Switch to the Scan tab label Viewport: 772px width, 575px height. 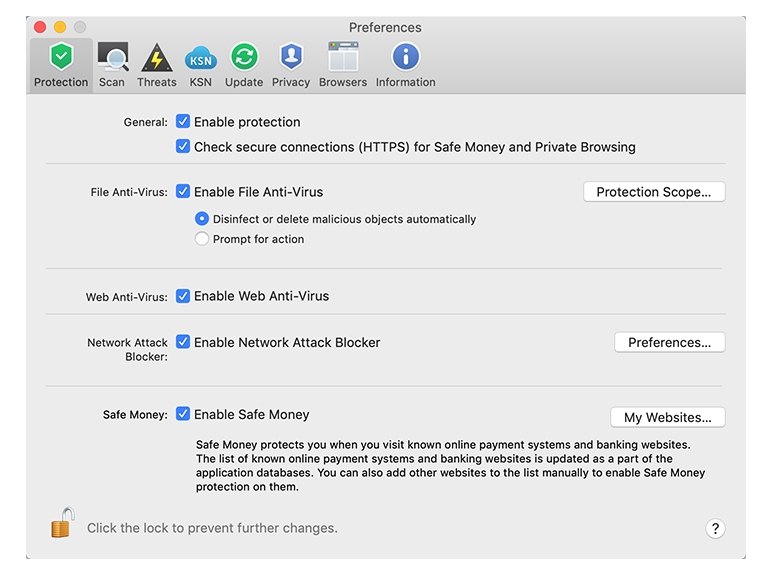pyautogui.click(x=112, y=82)
